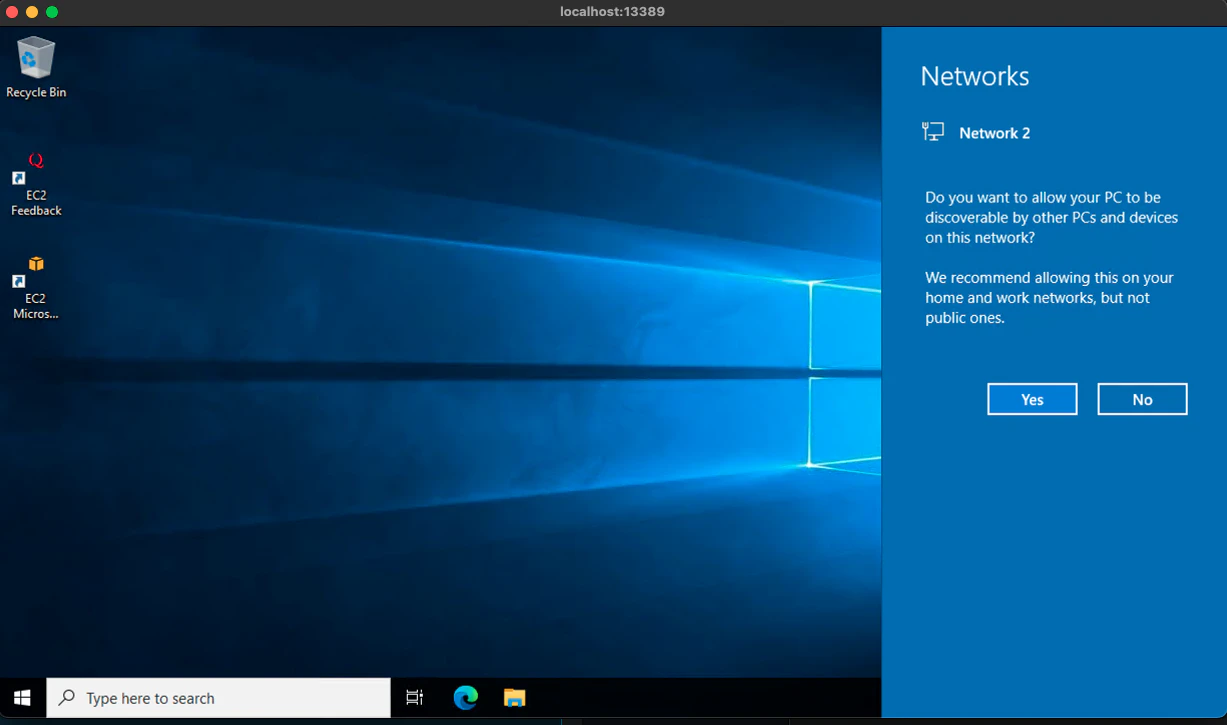Launch Microsoft Edge from the taskbar
The width and height of the screenshot is (1227, 725).
[465, 698]
